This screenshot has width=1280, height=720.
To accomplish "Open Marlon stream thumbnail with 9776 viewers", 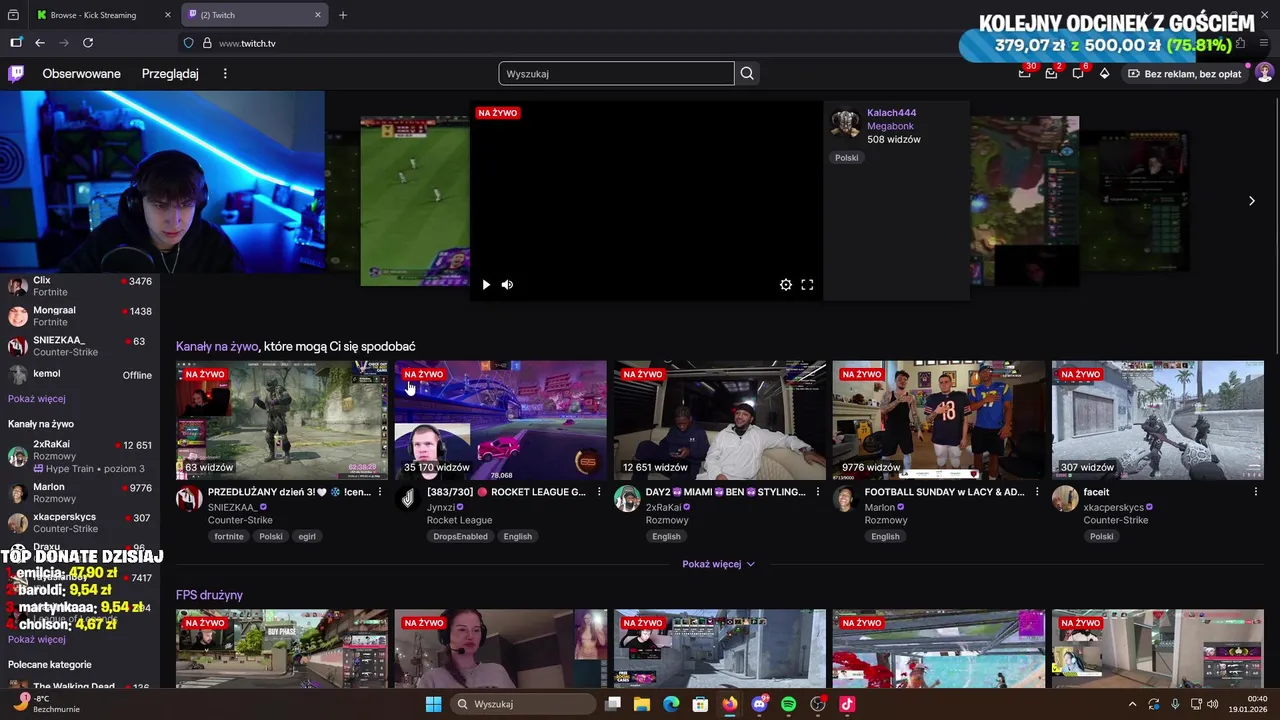I will click(938, 420).
